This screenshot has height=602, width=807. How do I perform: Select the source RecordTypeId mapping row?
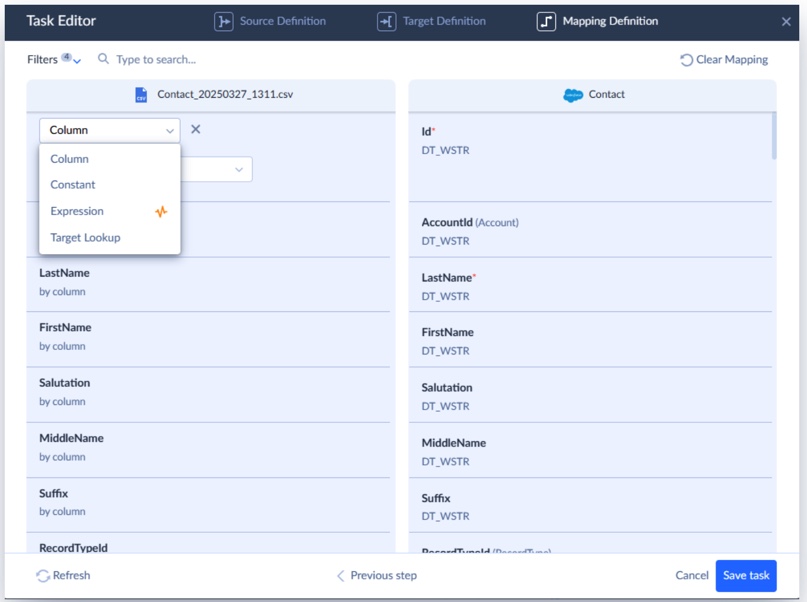tap(208, 544)
